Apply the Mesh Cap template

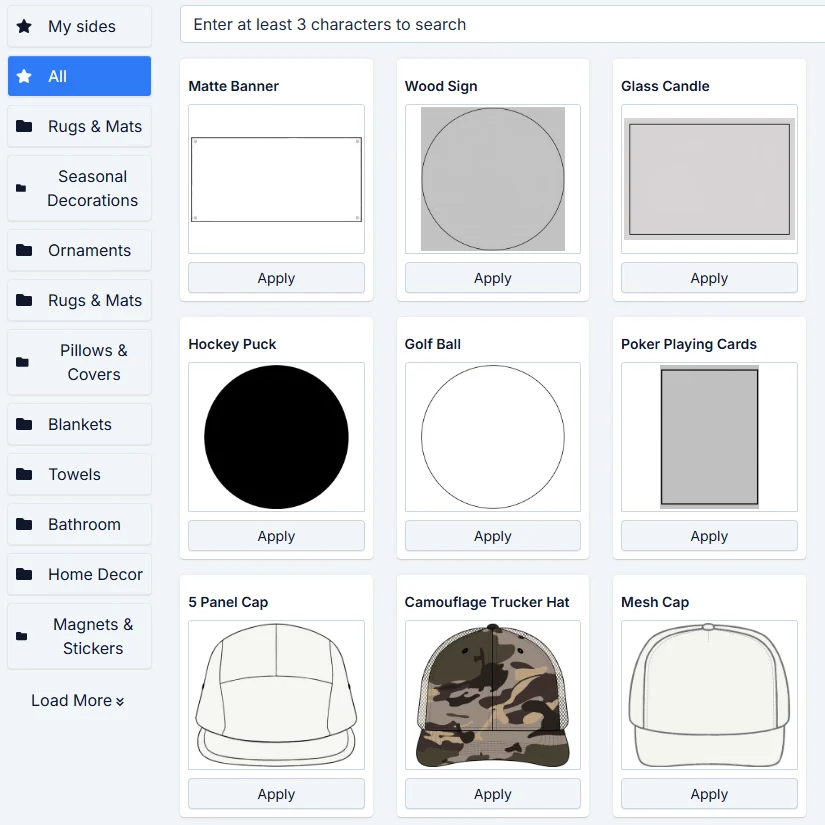(x=709, y=793)
